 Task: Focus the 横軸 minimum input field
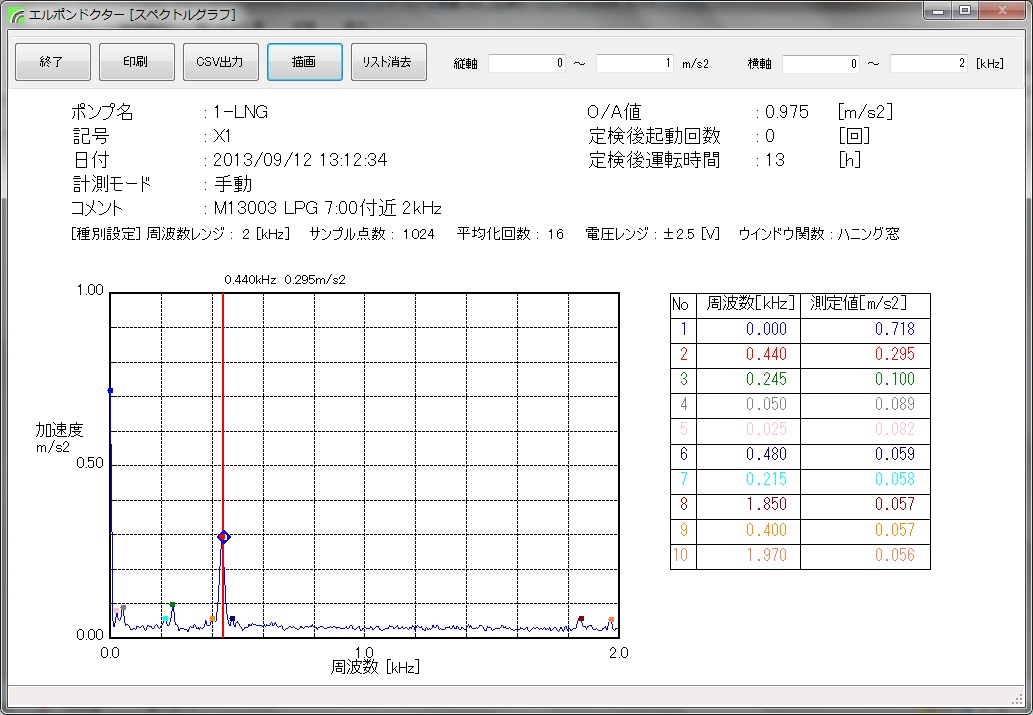[822, 63]
